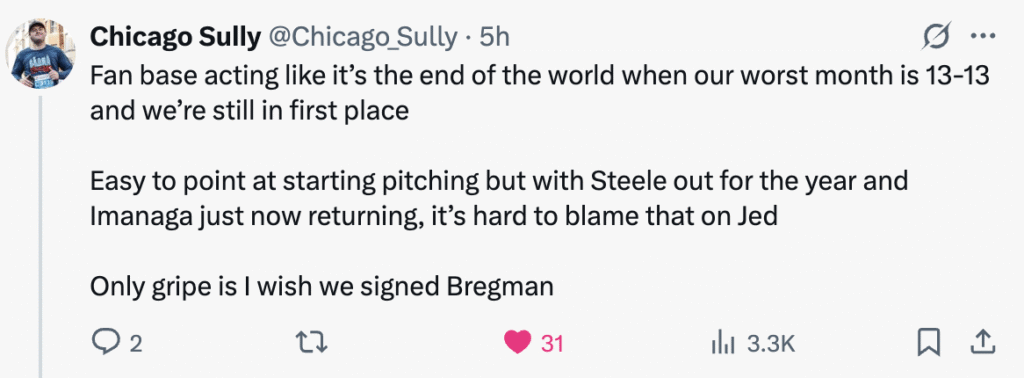Click the Grok explain-post icon

coord(936,37)
